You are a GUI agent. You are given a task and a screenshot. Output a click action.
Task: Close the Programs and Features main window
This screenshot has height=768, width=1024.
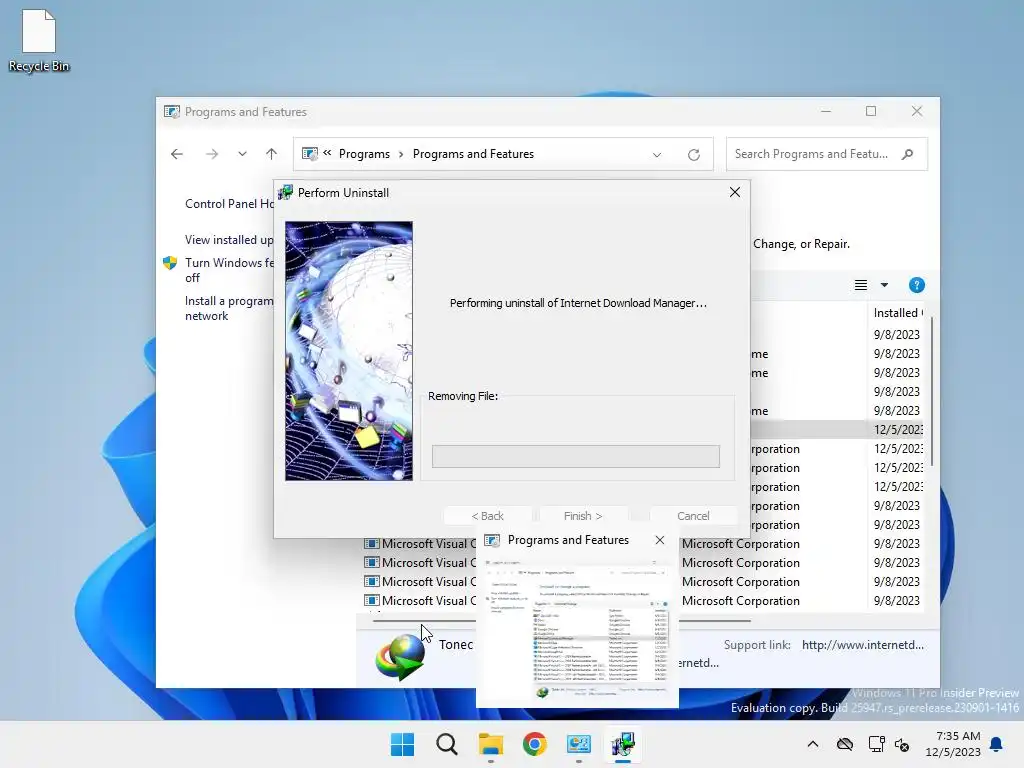[917, 112]
